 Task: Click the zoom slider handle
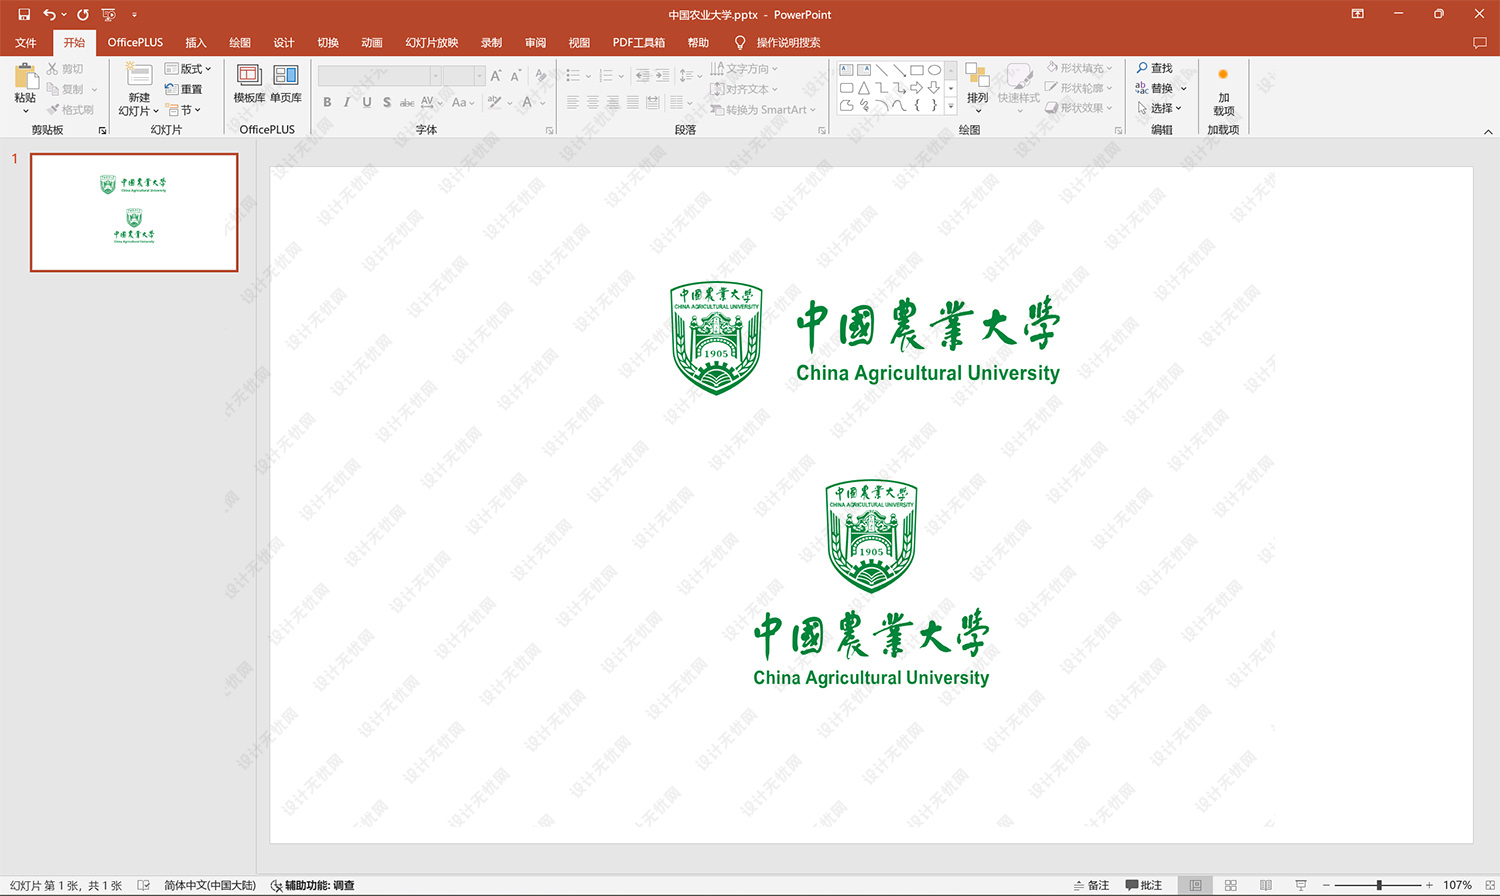[x=1378, y=885]
